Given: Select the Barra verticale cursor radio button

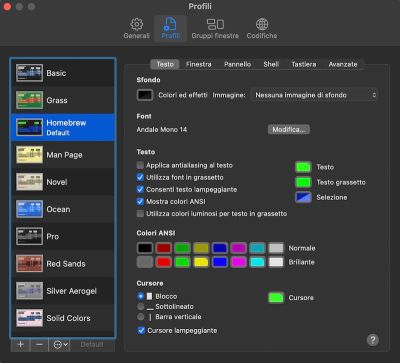Looking at the screenshot, I should 141,317.
